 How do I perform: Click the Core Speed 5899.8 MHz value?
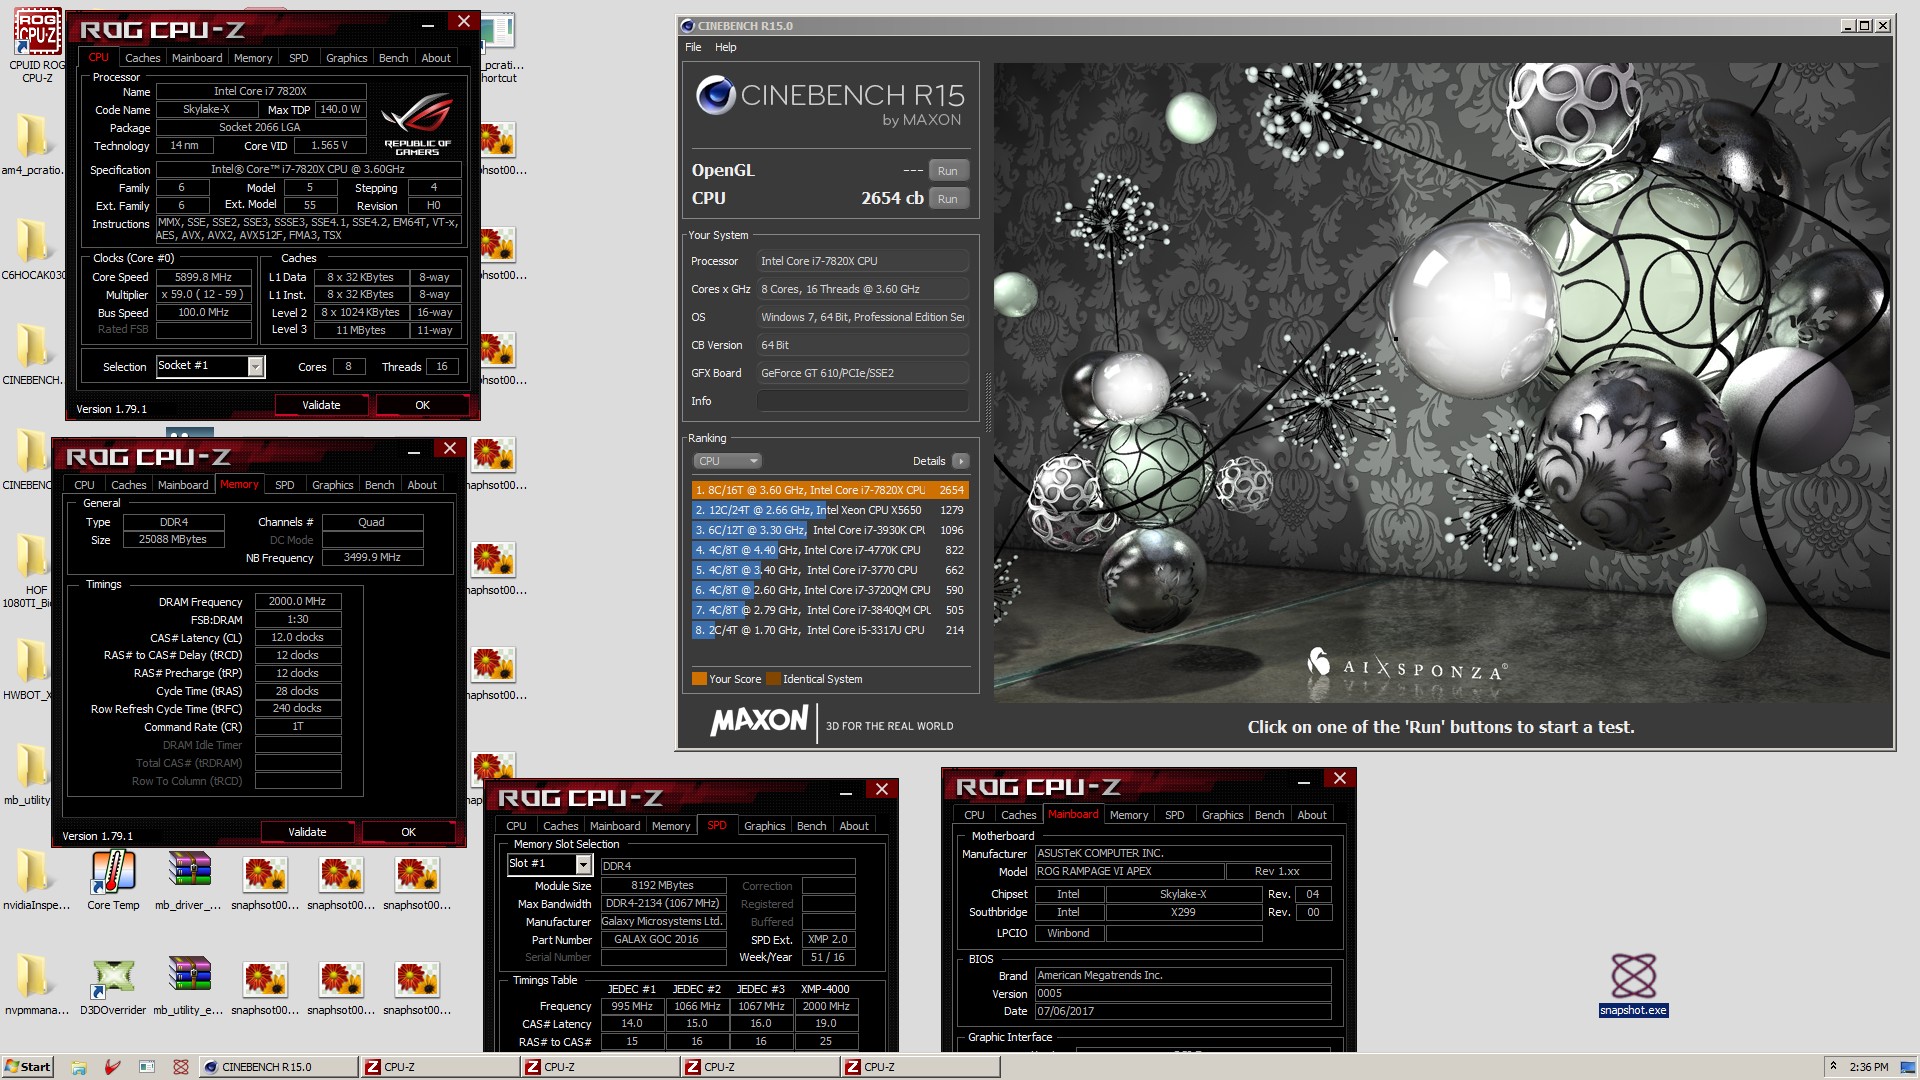click(203, 277)
